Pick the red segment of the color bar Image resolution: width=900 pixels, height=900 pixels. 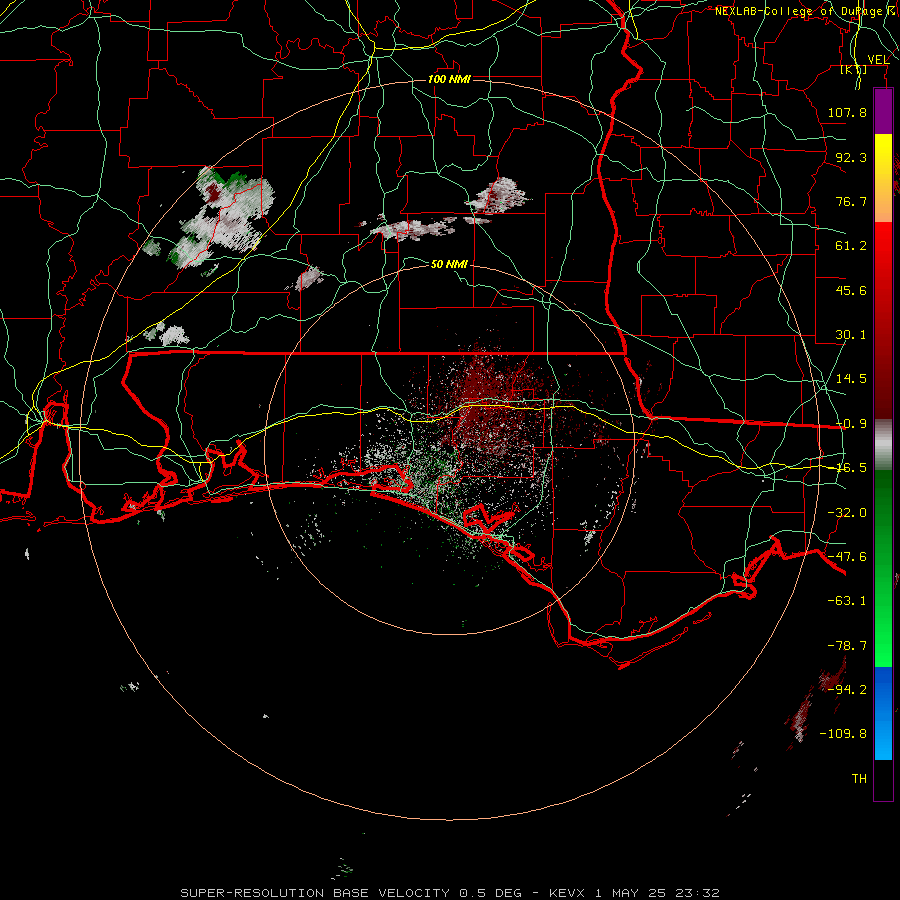pyautogui.click(x=883, y=320)
